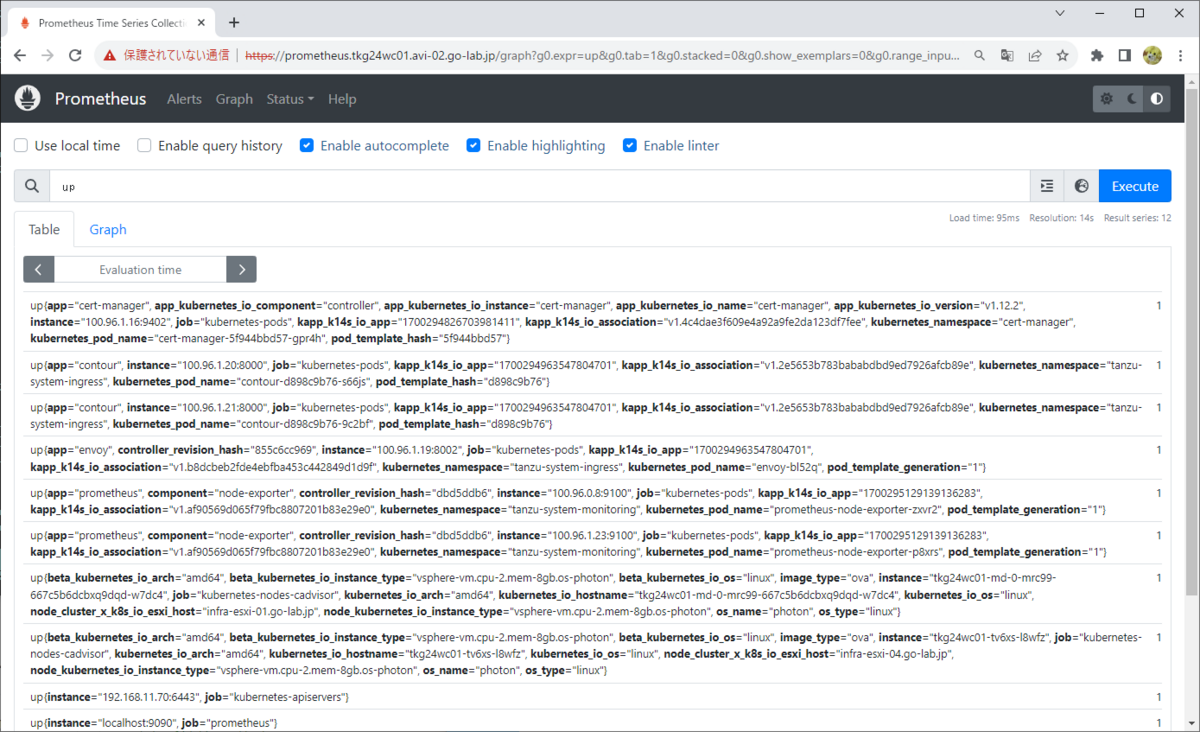
Task: Click the cert-manager up series row
Action: [x=595, y=322]
